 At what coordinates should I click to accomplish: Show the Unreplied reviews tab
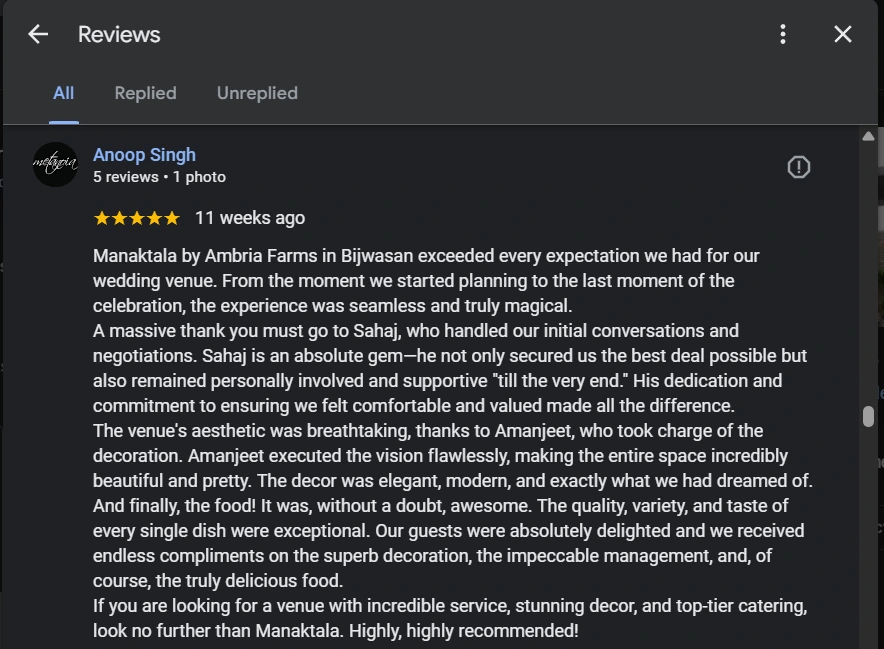pos(257,93)
